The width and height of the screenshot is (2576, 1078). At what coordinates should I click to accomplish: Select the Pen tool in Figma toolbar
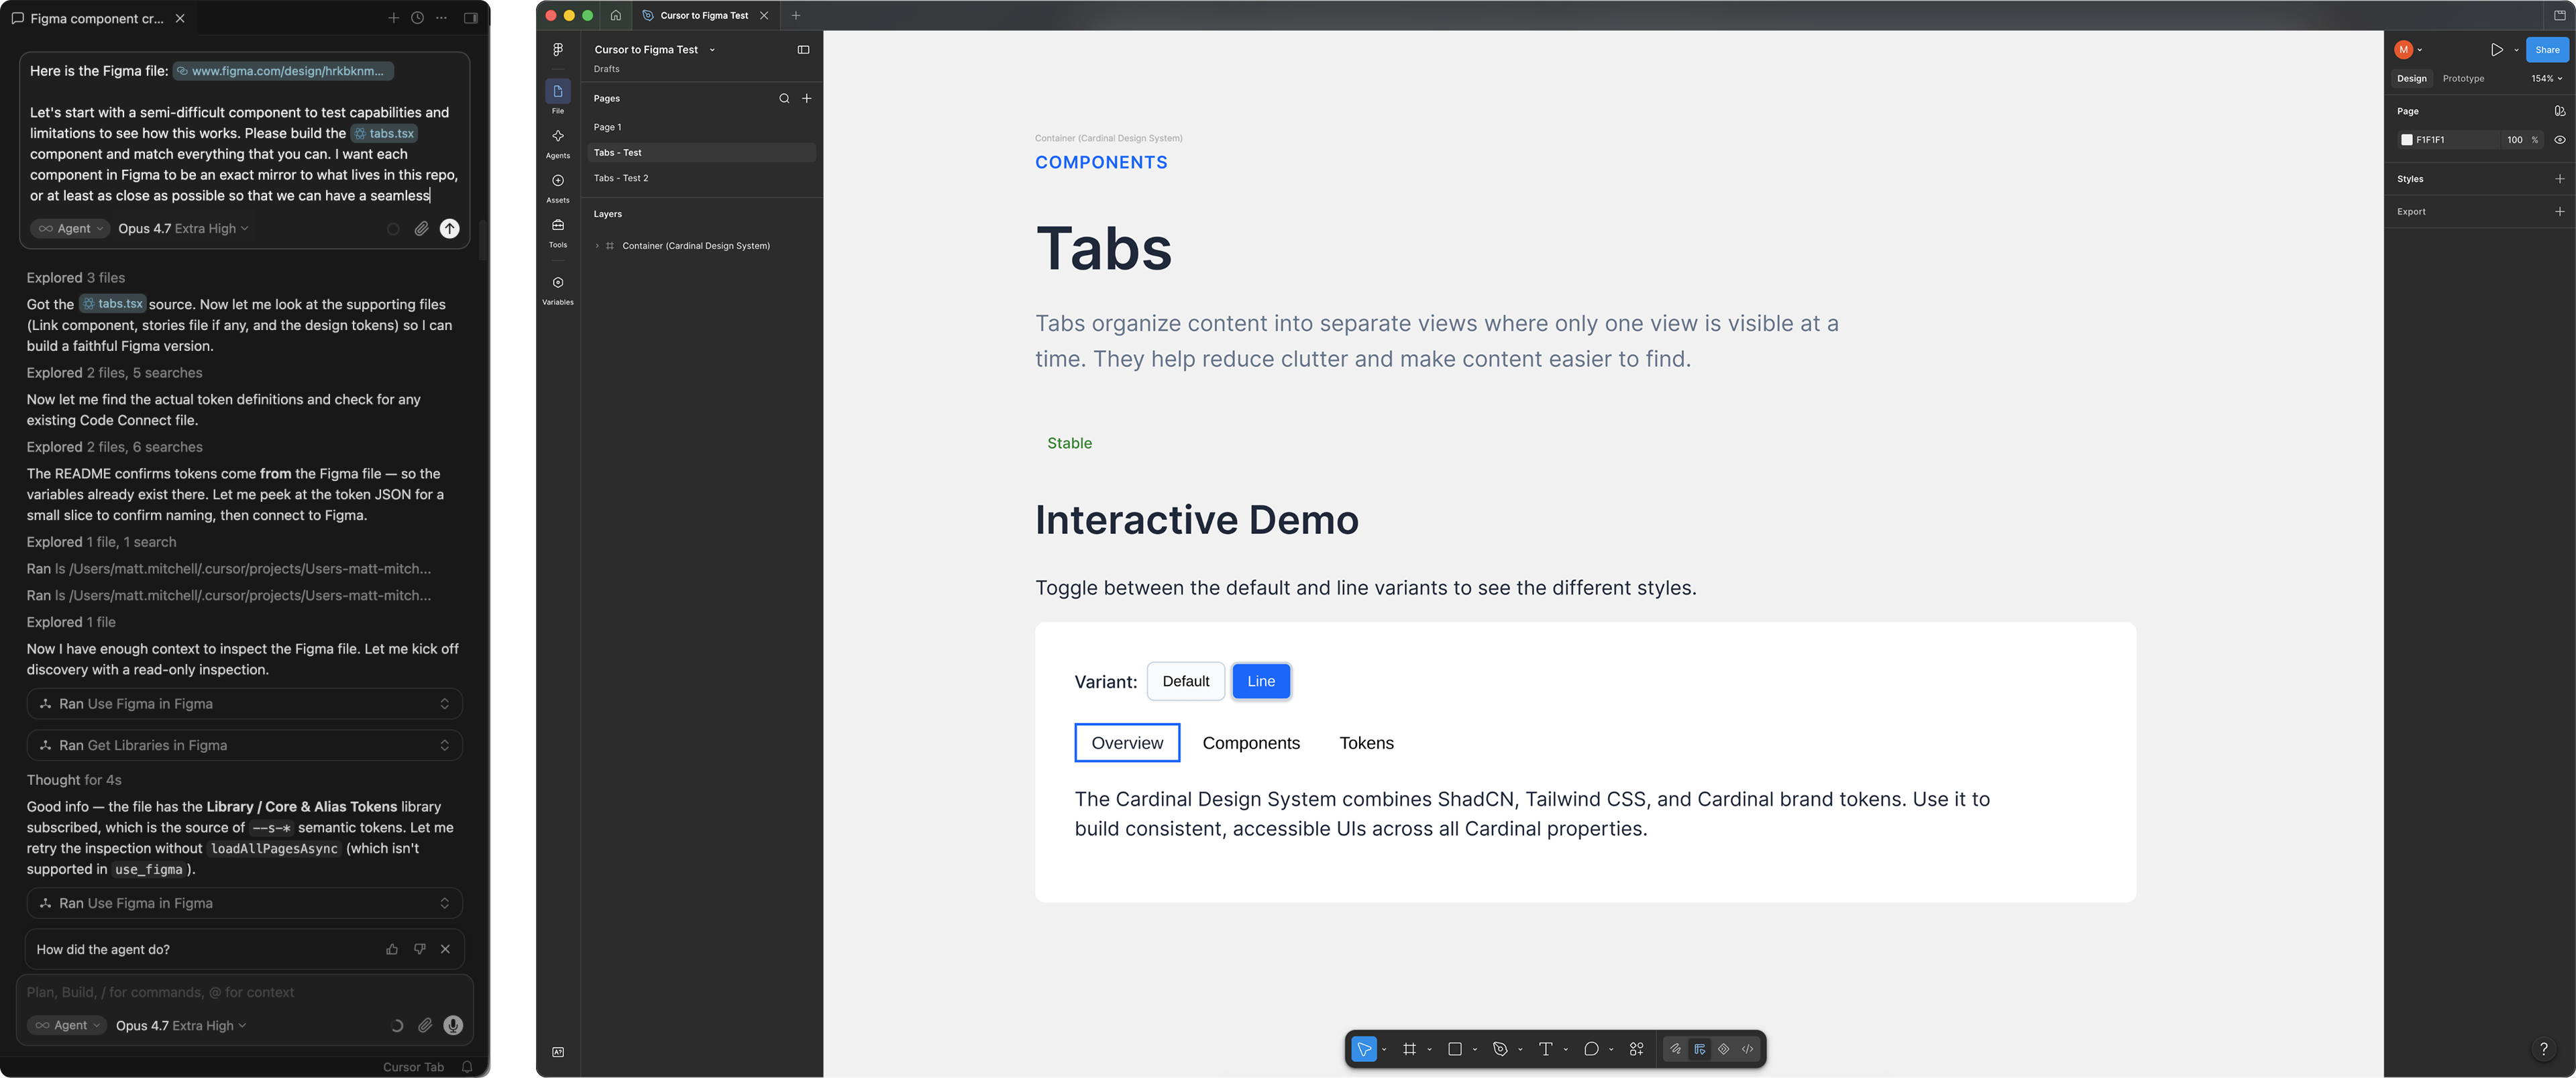click(1500, 1049)
